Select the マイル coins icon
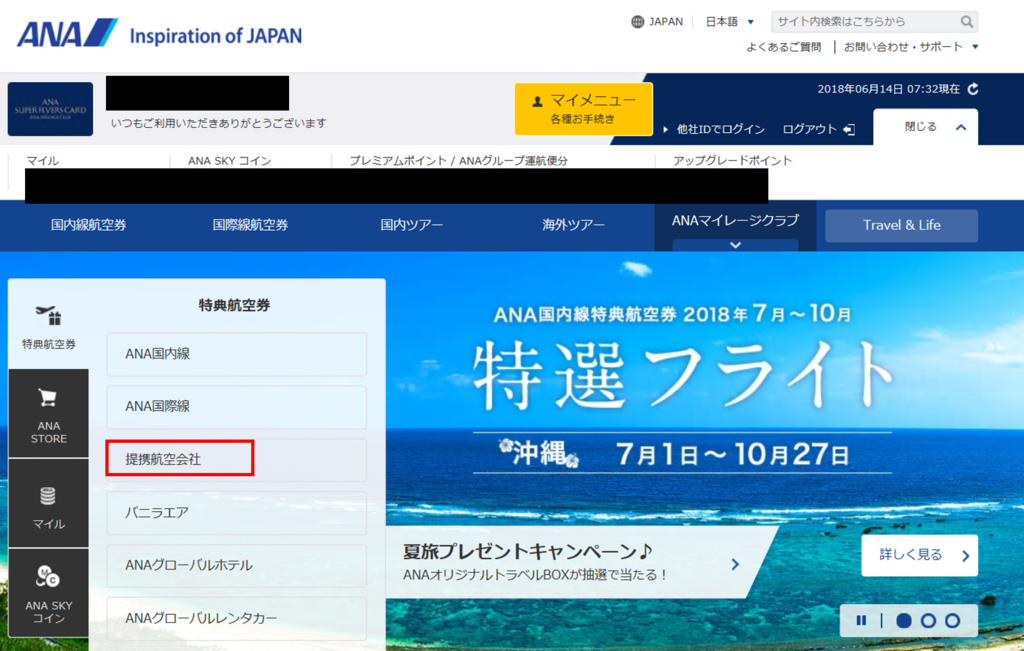The height and width of the screenshot is (651, 1024). (48, 496)
